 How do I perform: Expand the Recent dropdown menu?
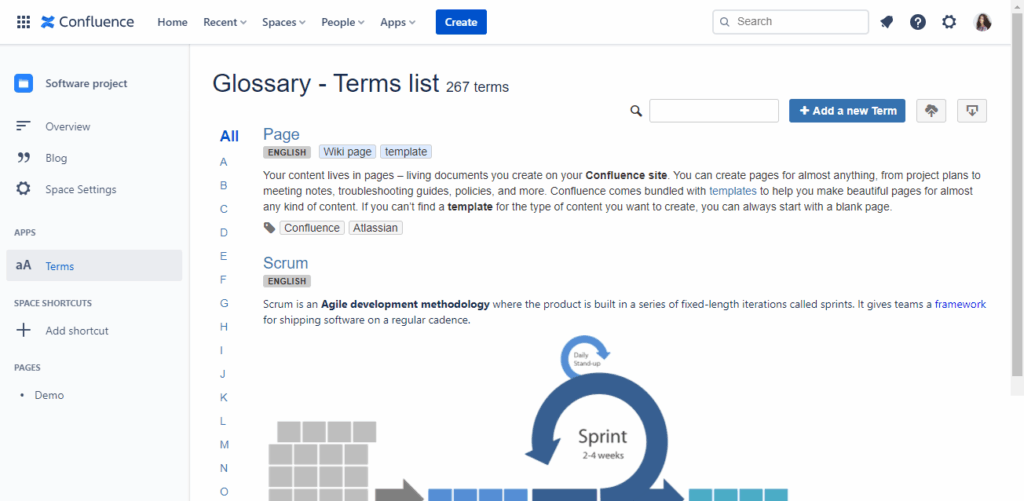[x=225, y=22]
